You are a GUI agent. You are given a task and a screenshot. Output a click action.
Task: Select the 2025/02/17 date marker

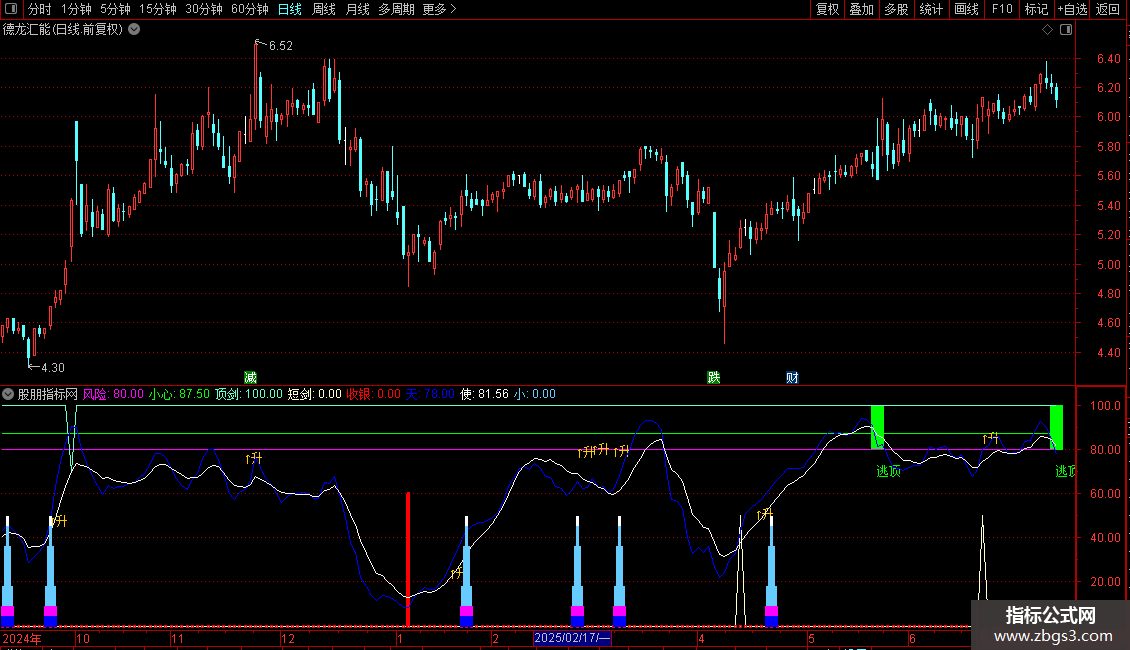tap(572, 638)
